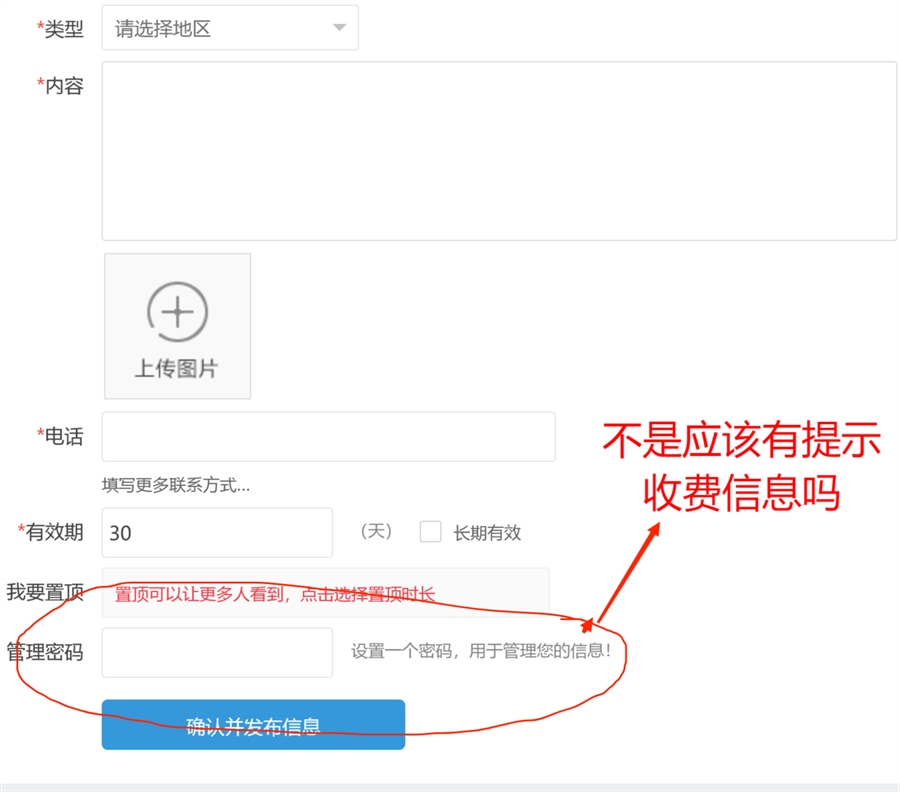This screenshot has height=792, width=900.
Task: Focus the 管理密码 password field
Action: pos(217,652)
